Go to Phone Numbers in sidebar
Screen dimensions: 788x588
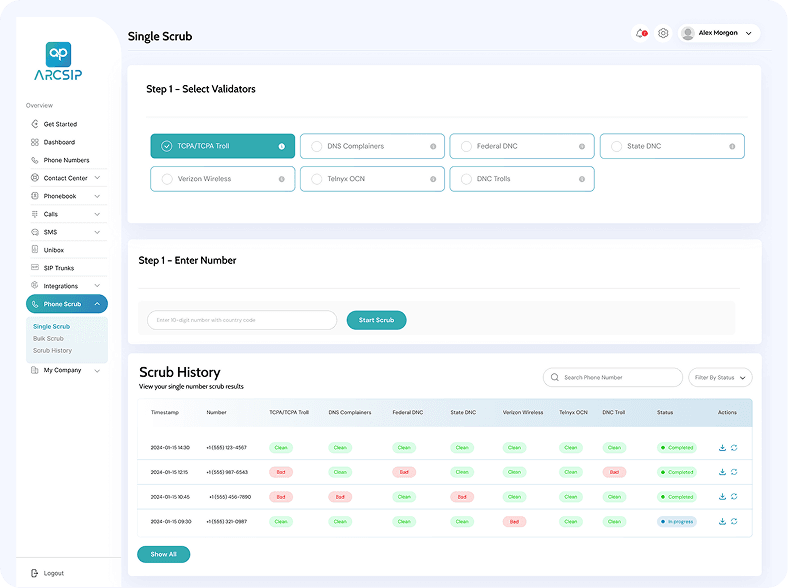pos(66,160)
